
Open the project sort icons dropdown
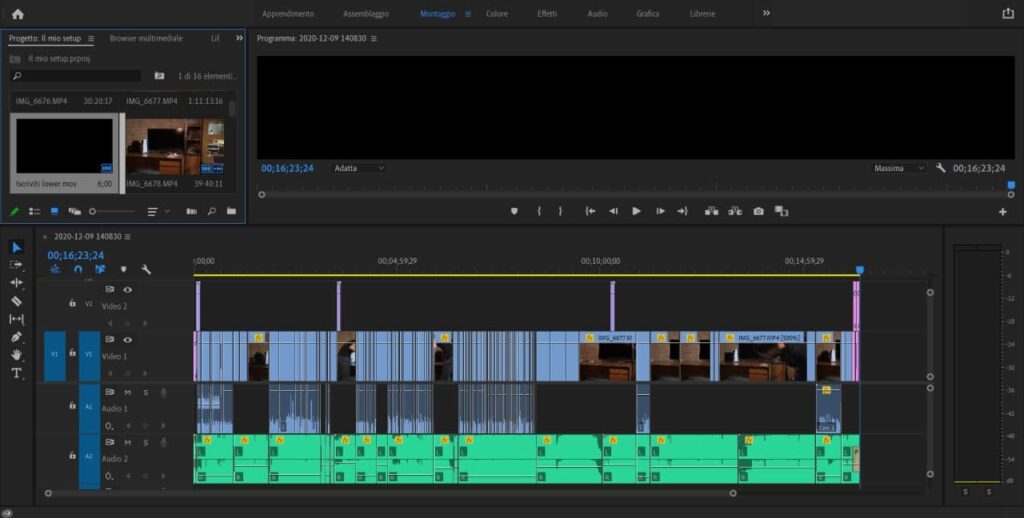click(157, 211)
